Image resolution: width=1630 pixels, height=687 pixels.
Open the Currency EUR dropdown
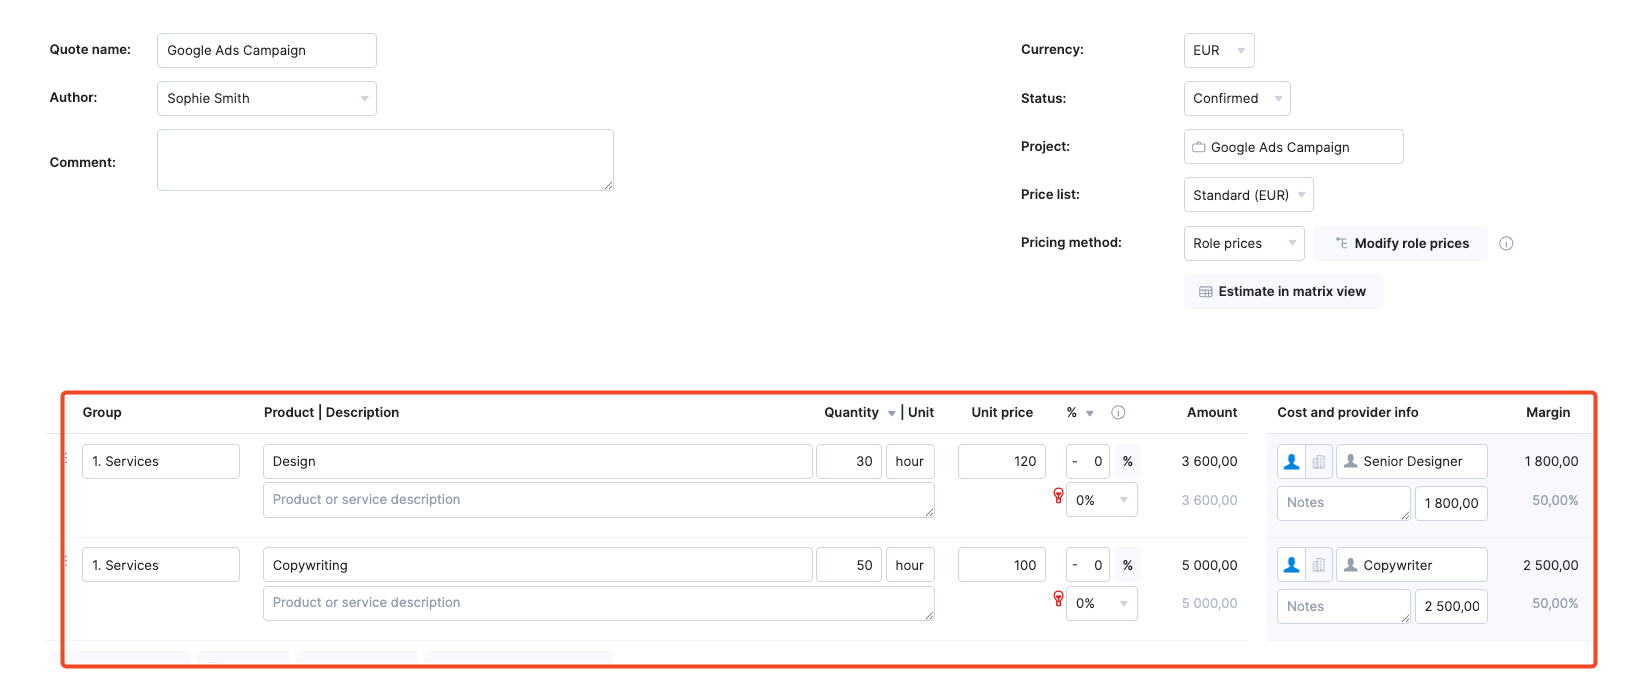click(x=1219, y=50)
